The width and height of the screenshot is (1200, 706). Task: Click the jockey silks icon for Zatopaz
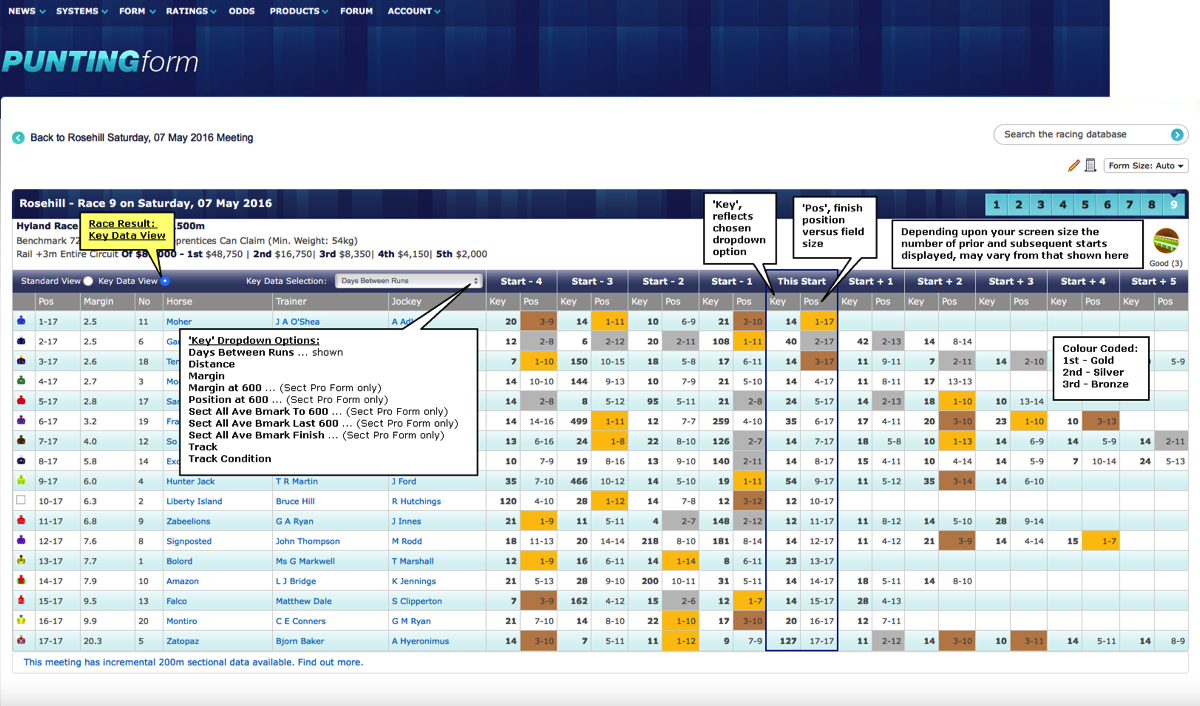point(21,641)
